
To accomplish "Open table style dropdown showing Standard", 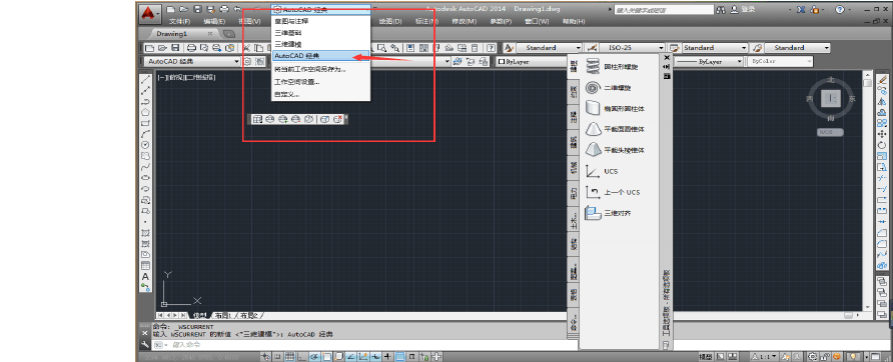I will 715,48.
